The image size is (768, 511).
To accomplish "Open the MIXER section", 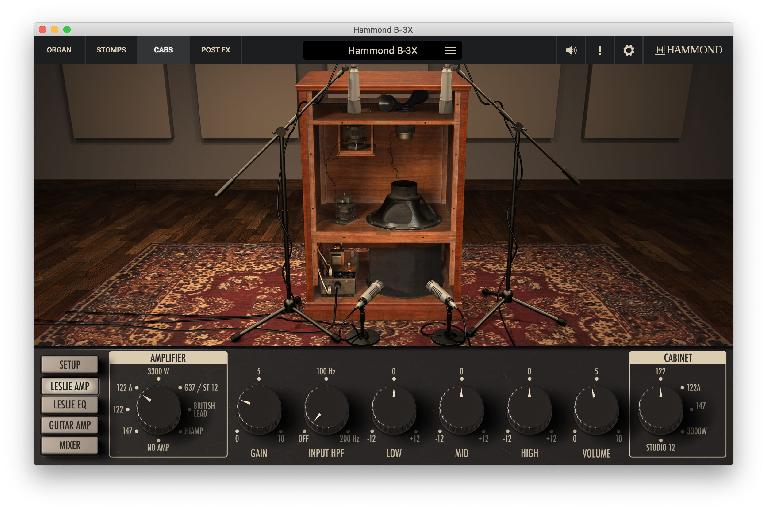I will 70,445.
